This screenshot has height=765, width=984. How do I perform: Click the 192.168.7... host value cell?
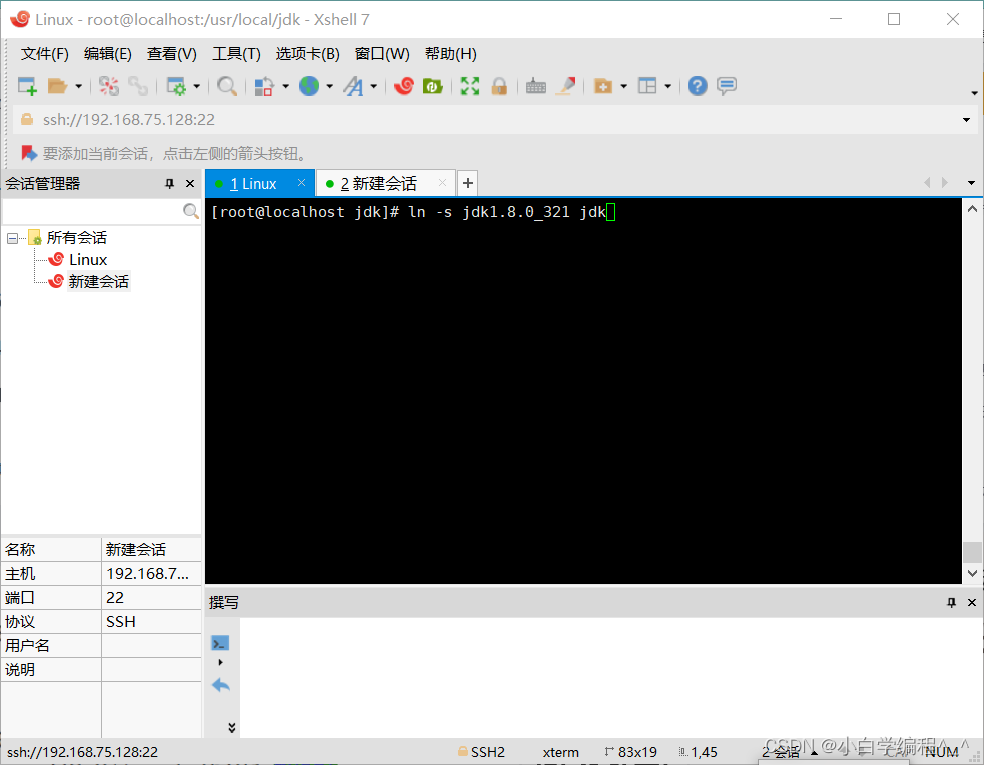(151, 574)
